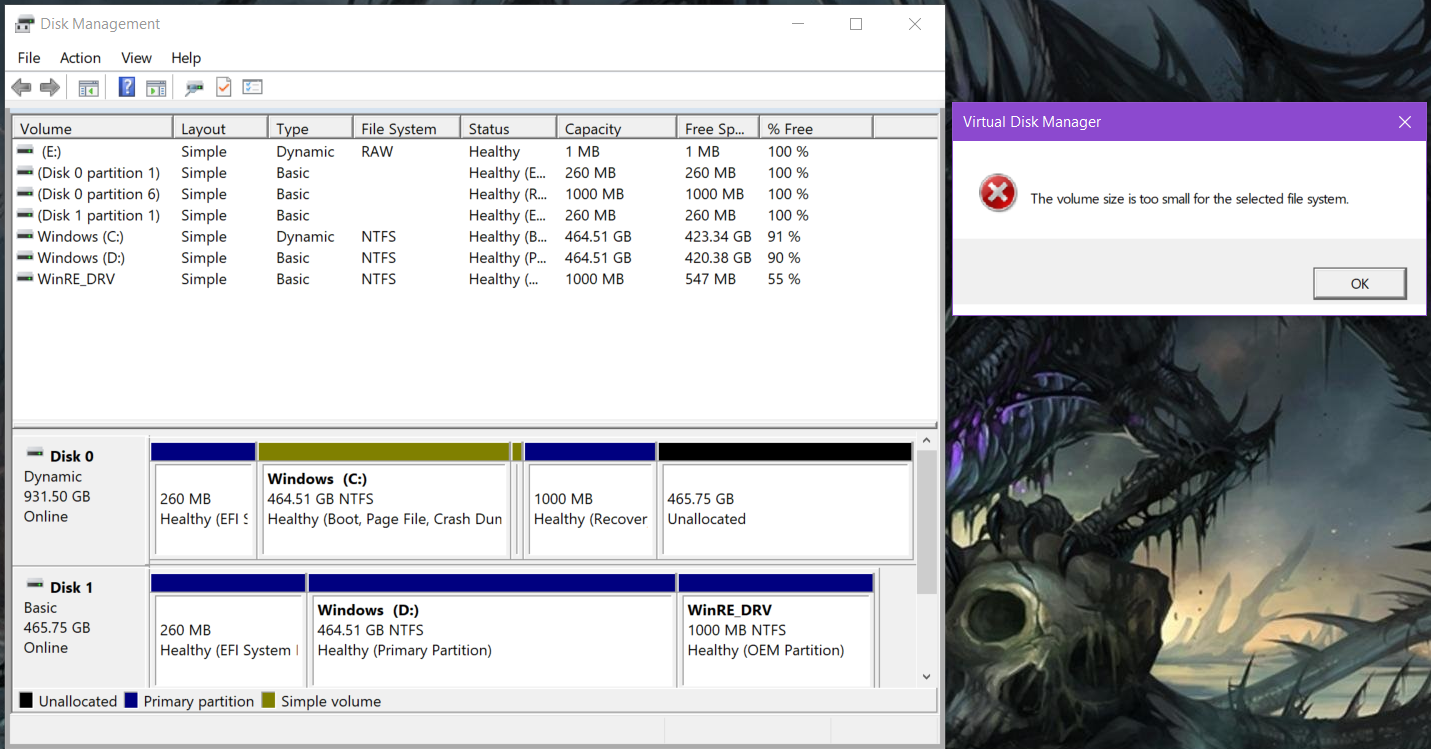Click the disk pane scroll down arrow
Screen dimensions: 1431x749
pyautogui.click(x=926, y=677)
